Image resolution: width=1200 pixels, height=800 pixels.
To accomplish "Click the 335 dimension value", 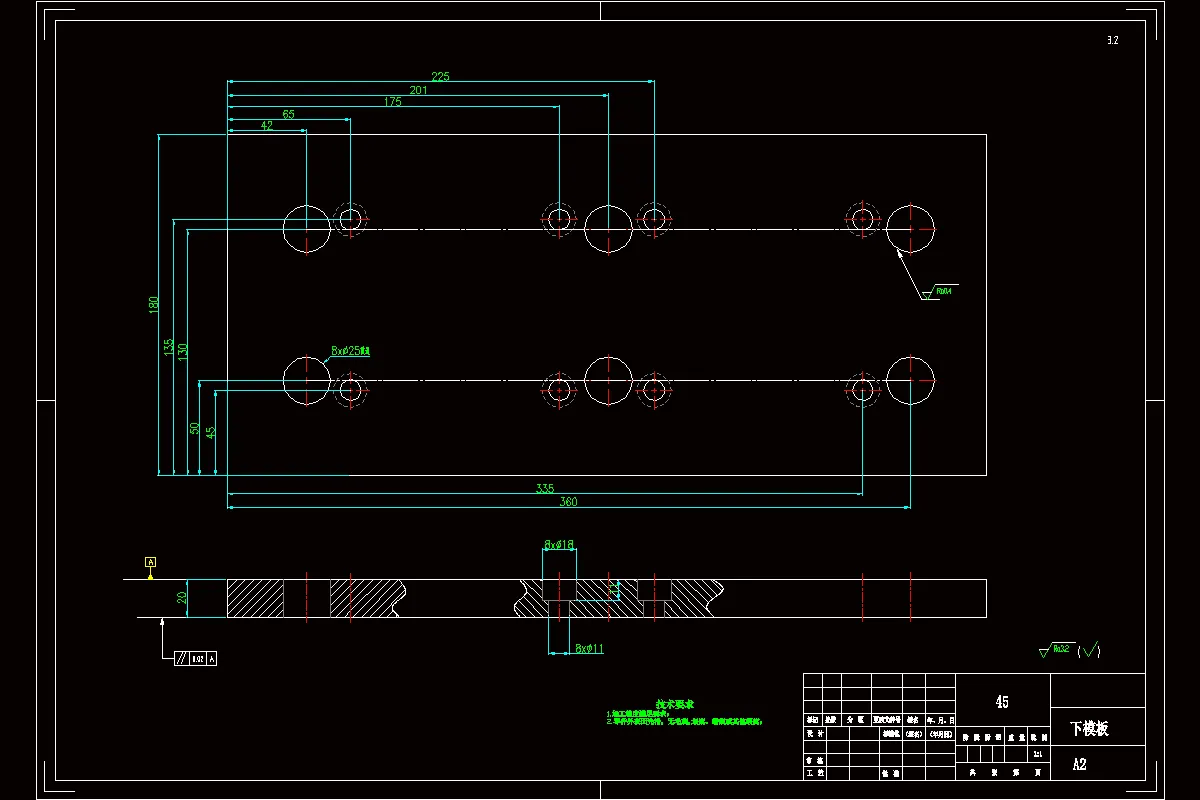I will [x=544, y=488].
